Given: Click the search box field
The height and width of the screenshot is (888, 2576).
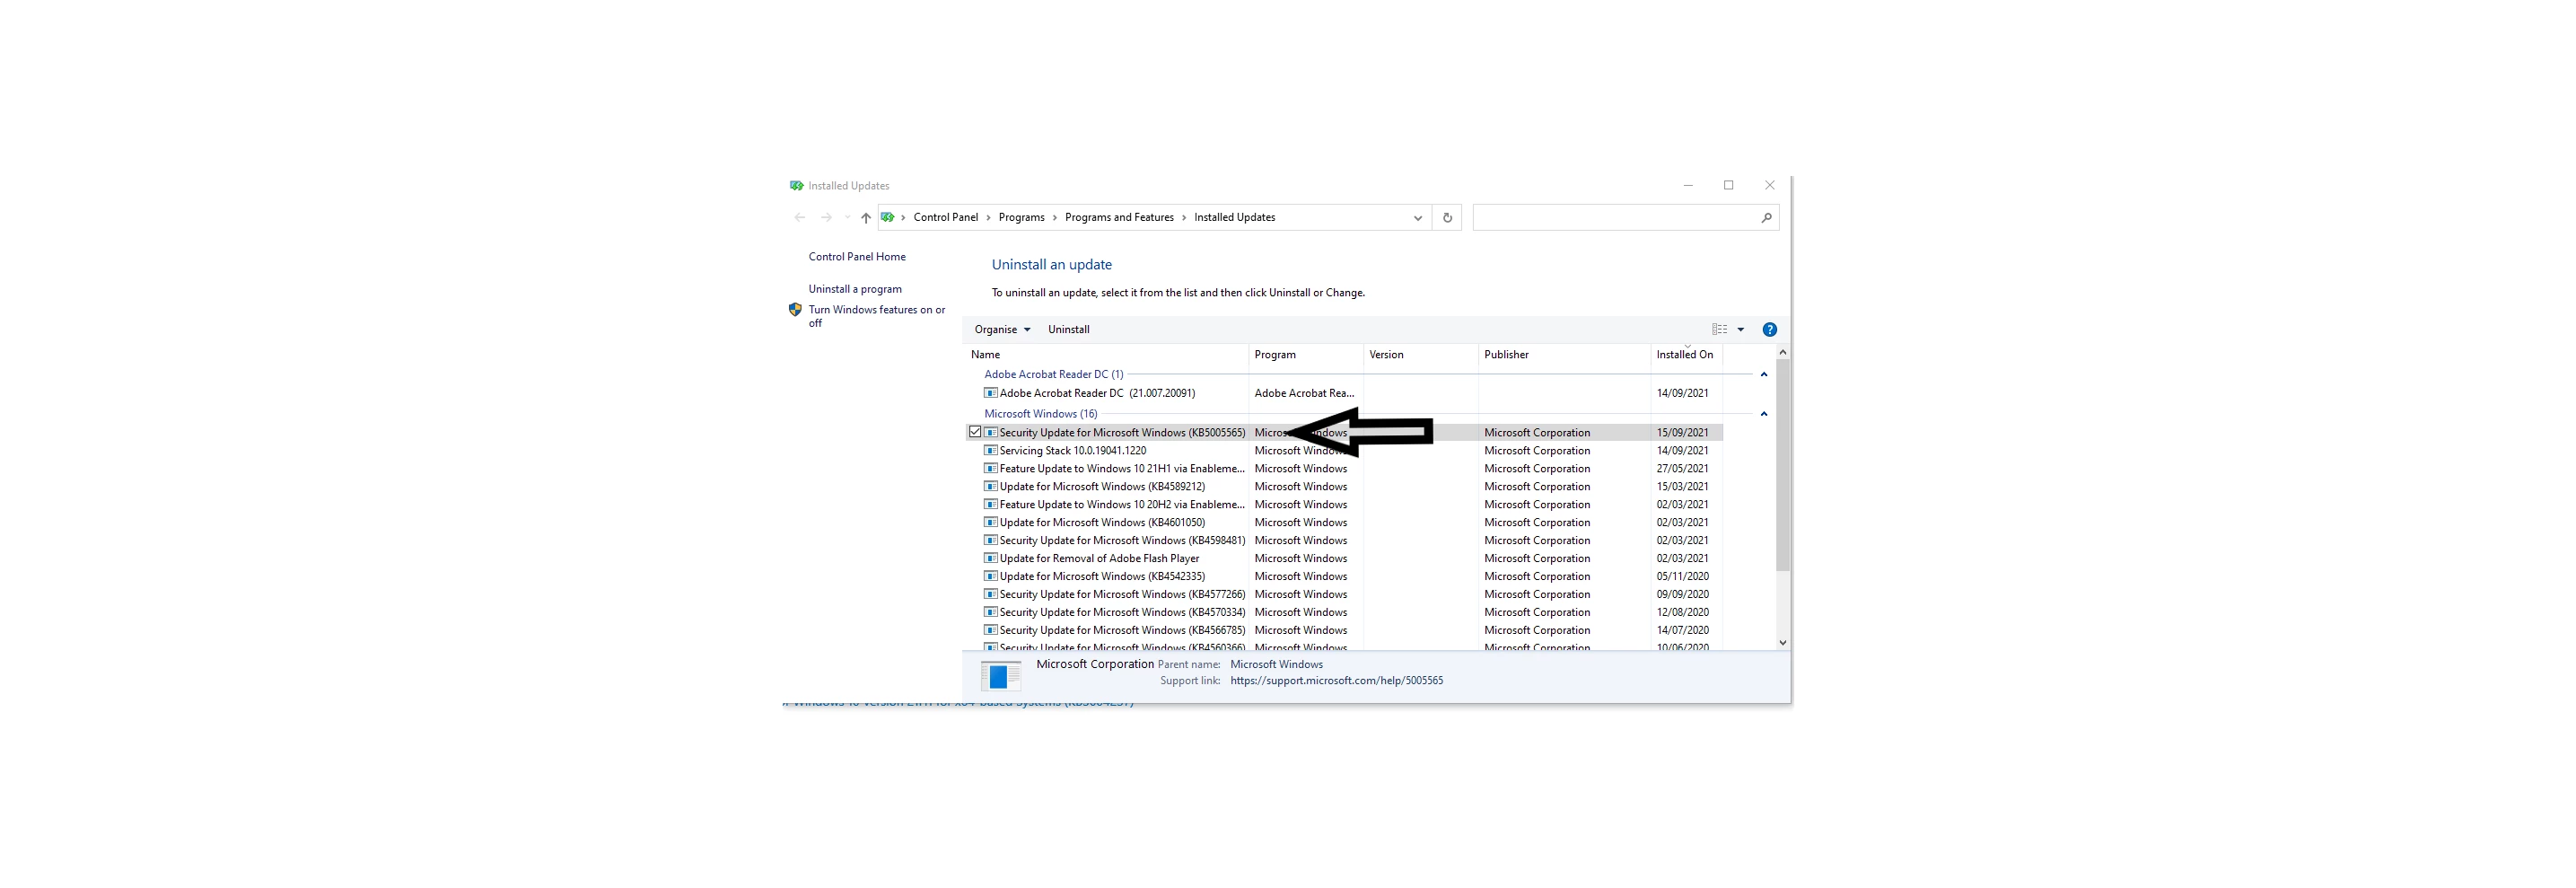Looking at the screenshot, I should click(x=1625, y=218).
